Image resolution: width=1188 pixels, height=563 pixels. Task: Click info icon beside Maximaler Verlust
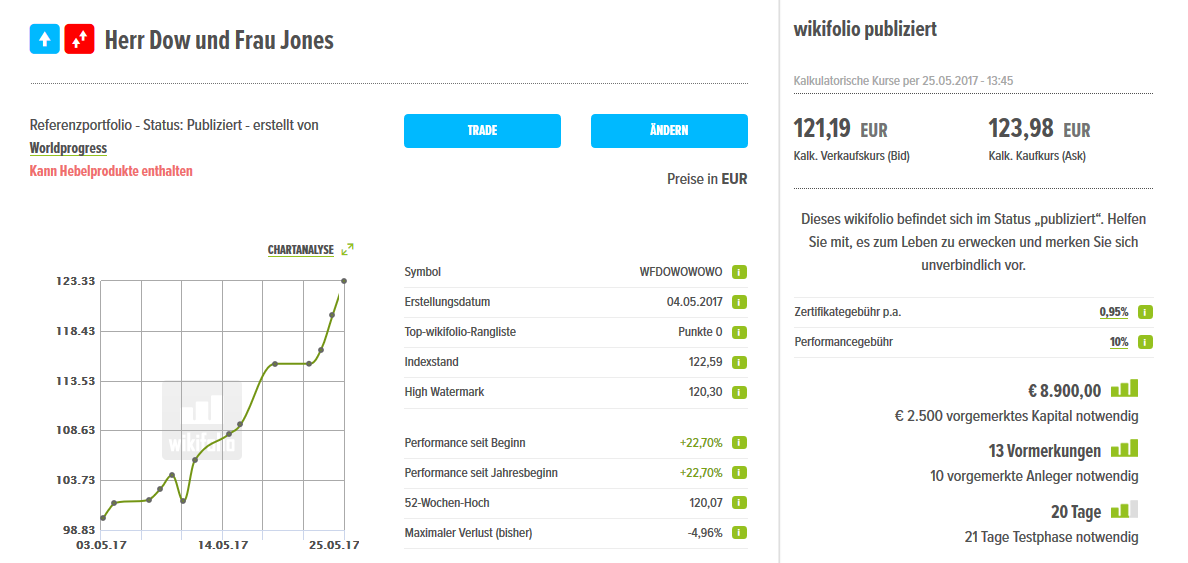click(x=739, y=533)
